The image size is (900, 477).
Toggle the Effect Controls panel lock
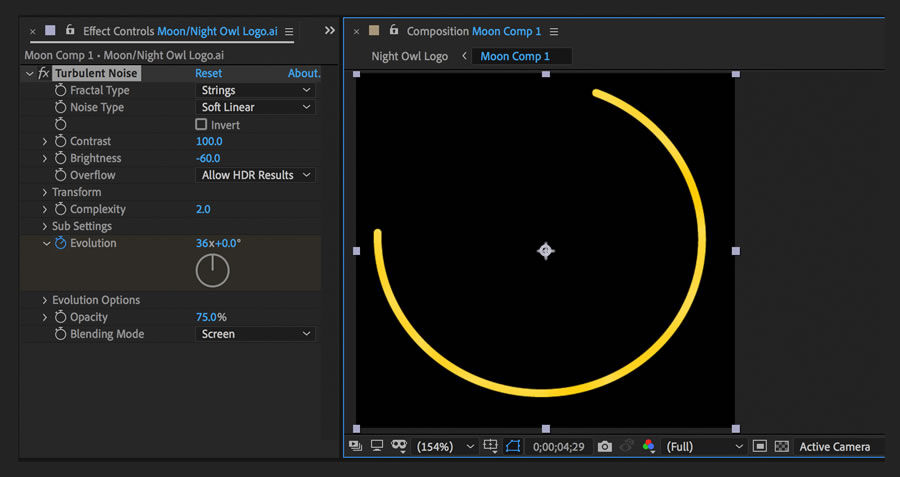pos(69,30)
